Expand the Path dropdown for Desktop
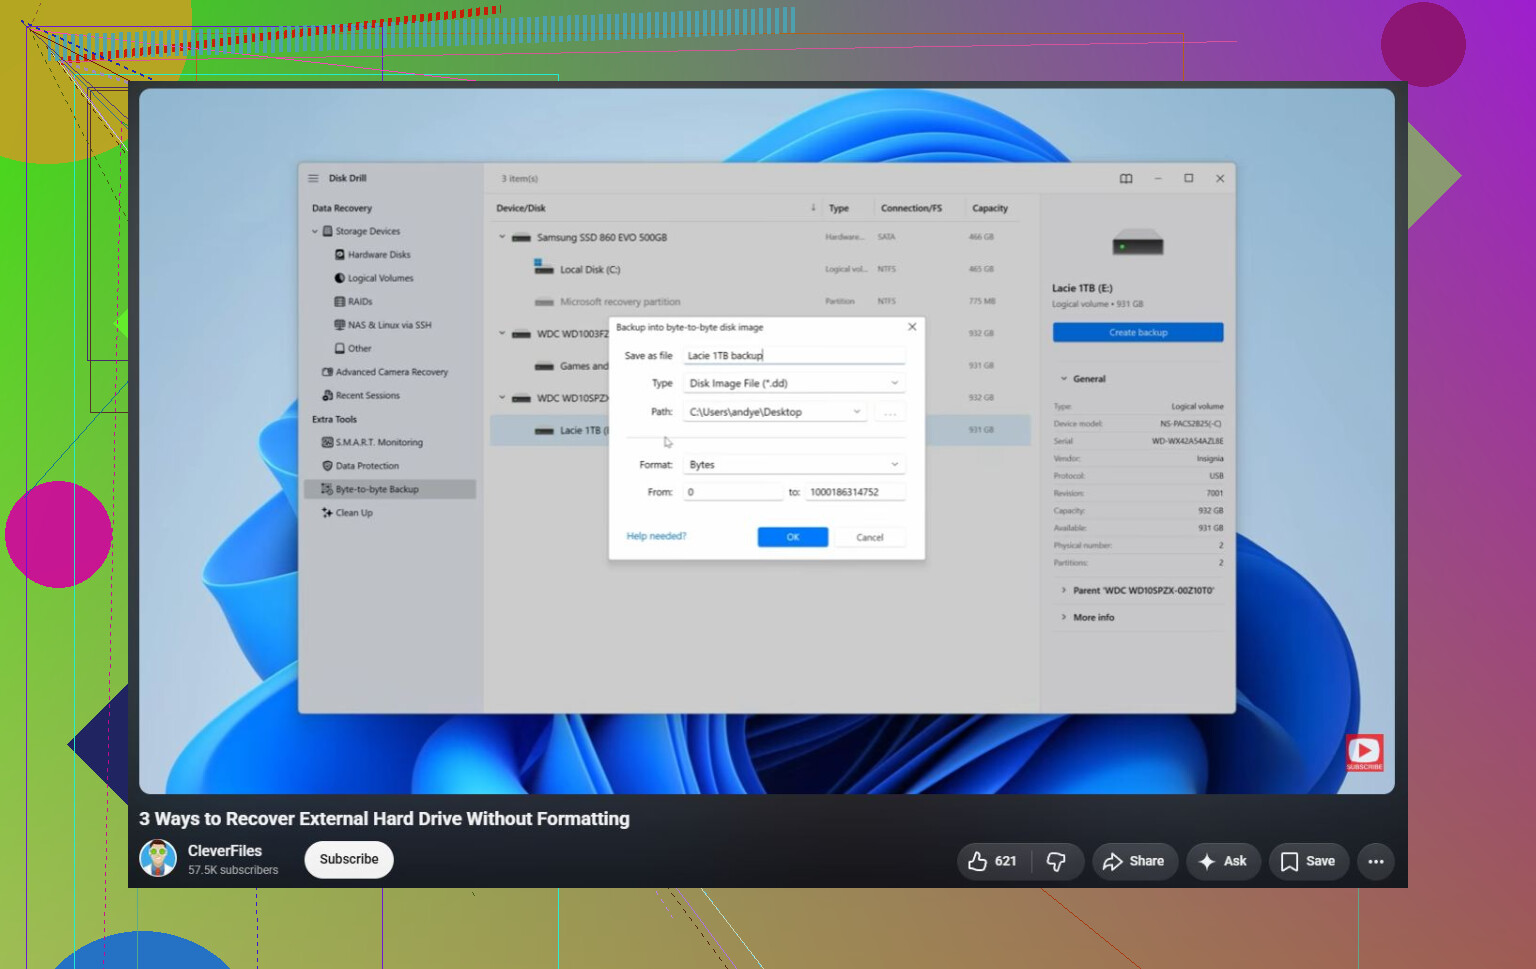This screenshot has width=1536, height=969. pos(856,412)
